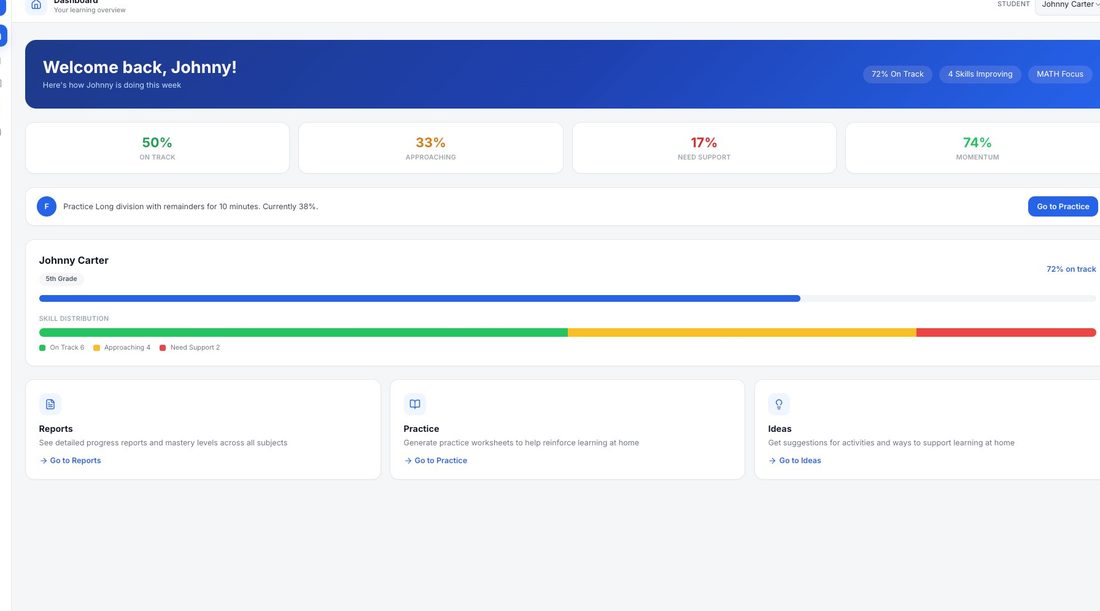
Task: Click the MATH Focus pill
Action: (x=1059, y=74)
